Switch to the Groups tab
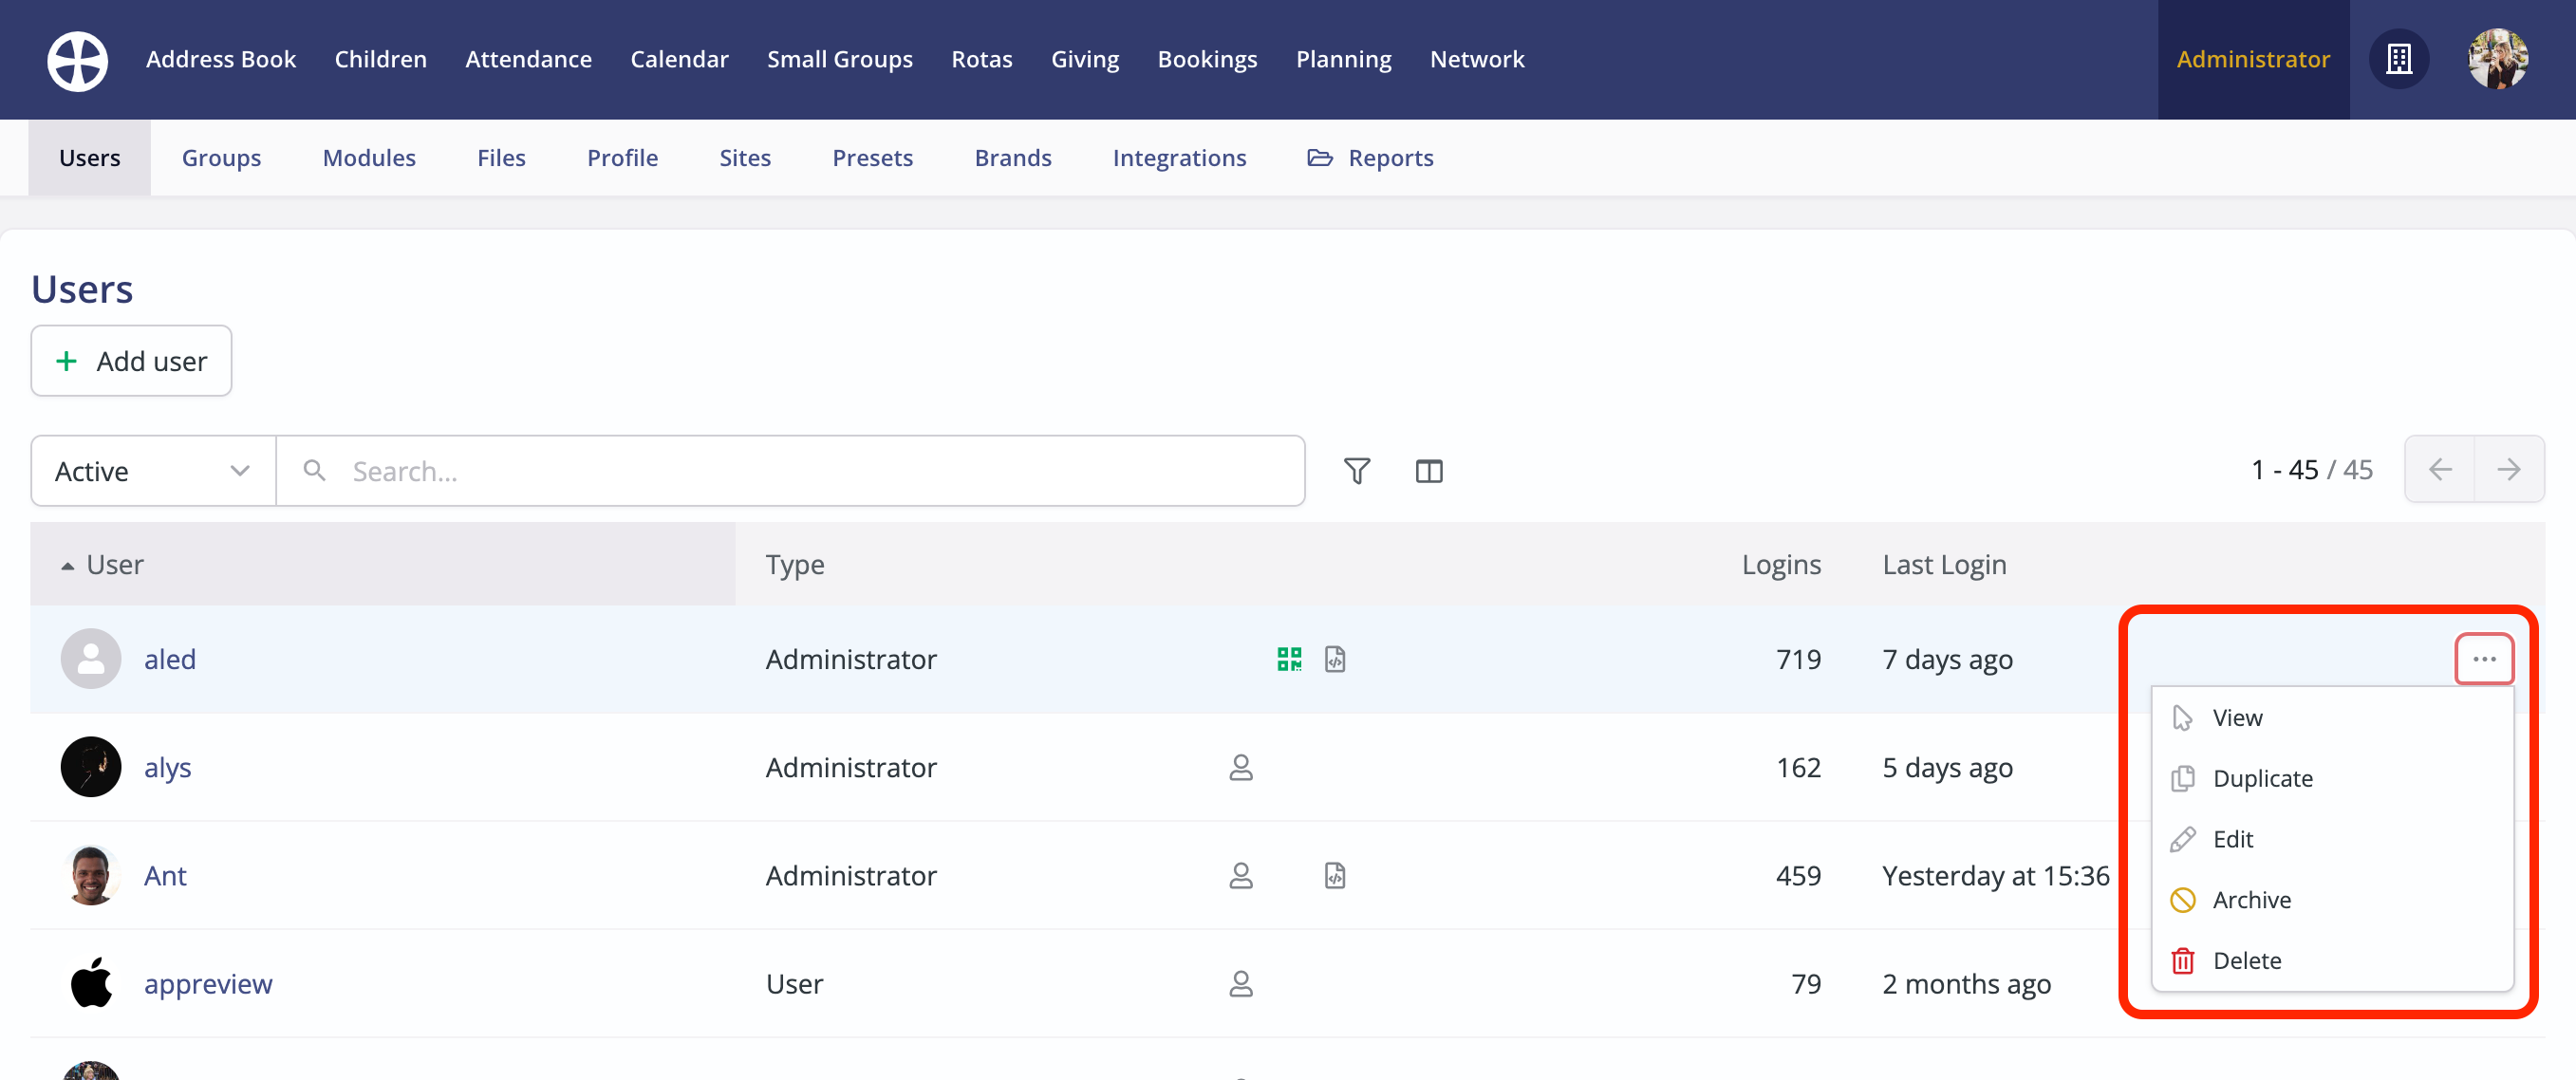The height and width of the screenshot is (1080, 2576). click(x=221, y=157)
